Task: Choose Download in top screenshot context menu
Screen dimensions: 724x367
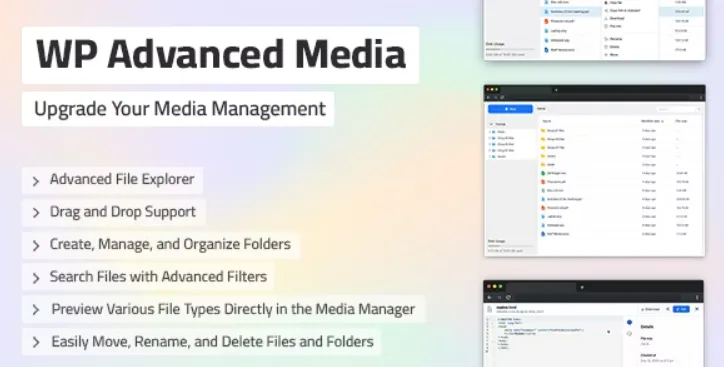Action: click(x=616, y=18)
